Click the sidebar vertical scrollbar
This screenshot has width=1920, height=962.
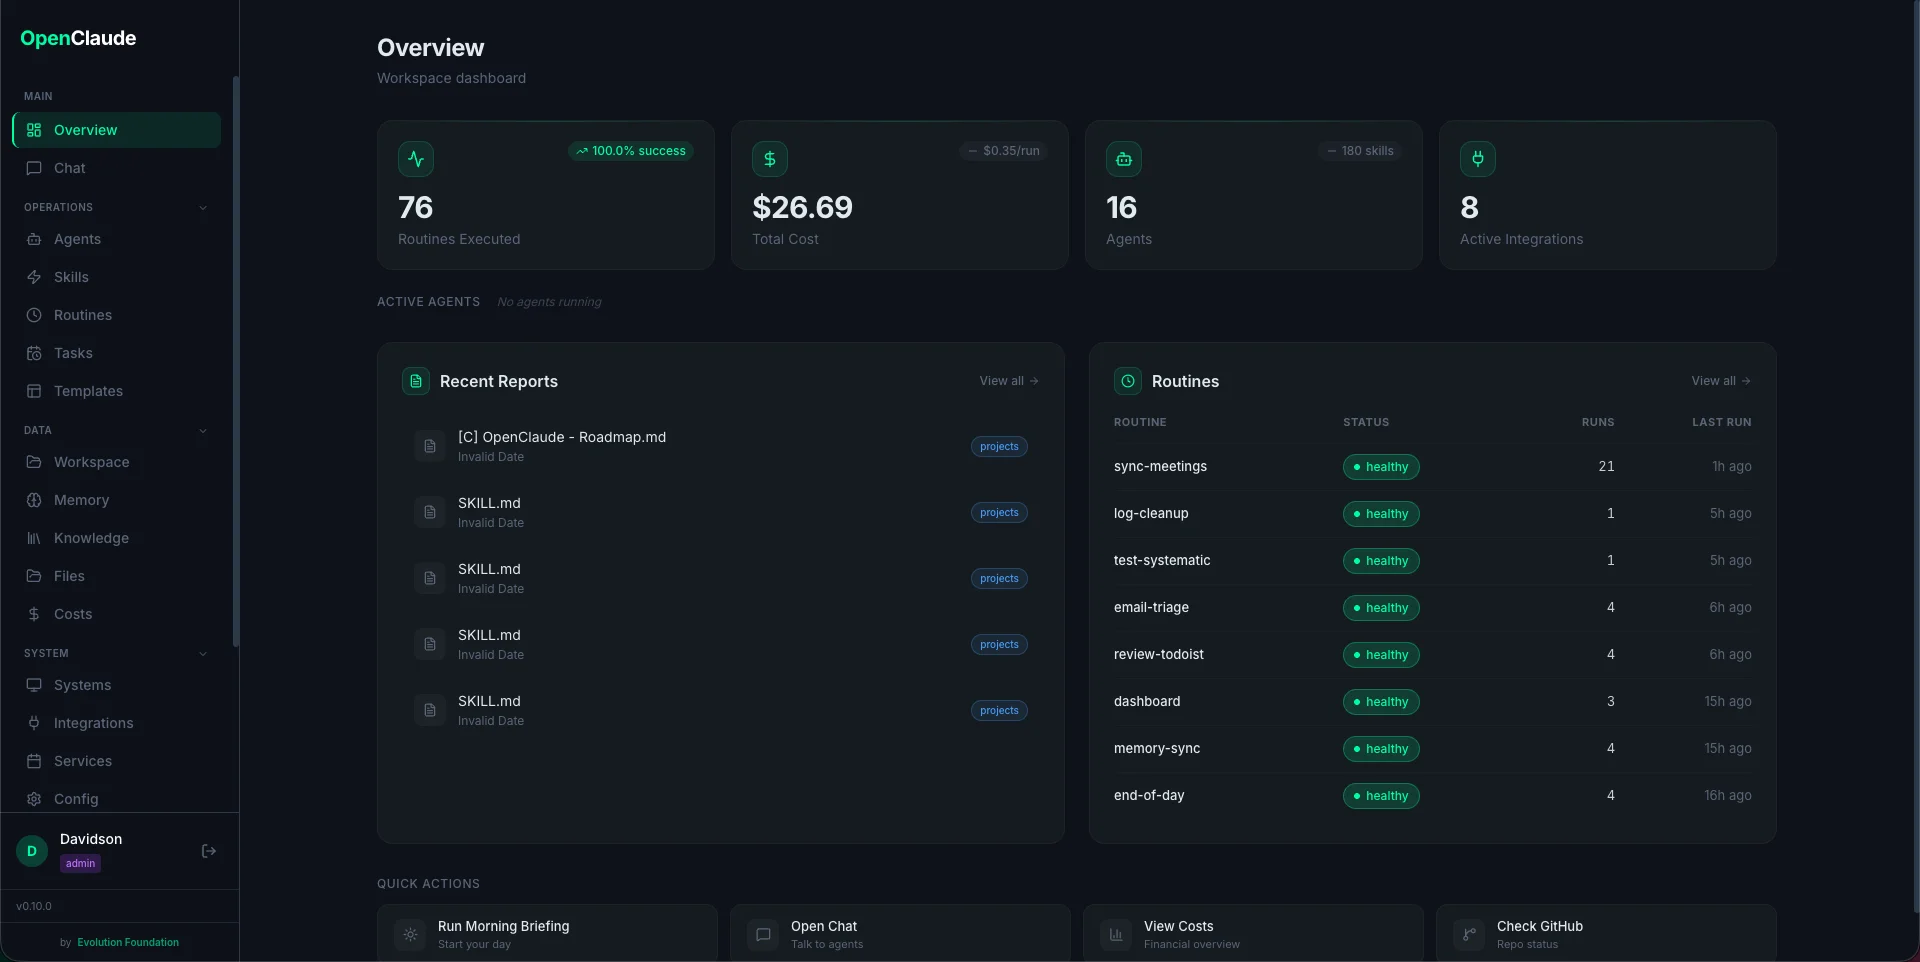(x=236, y=360)
